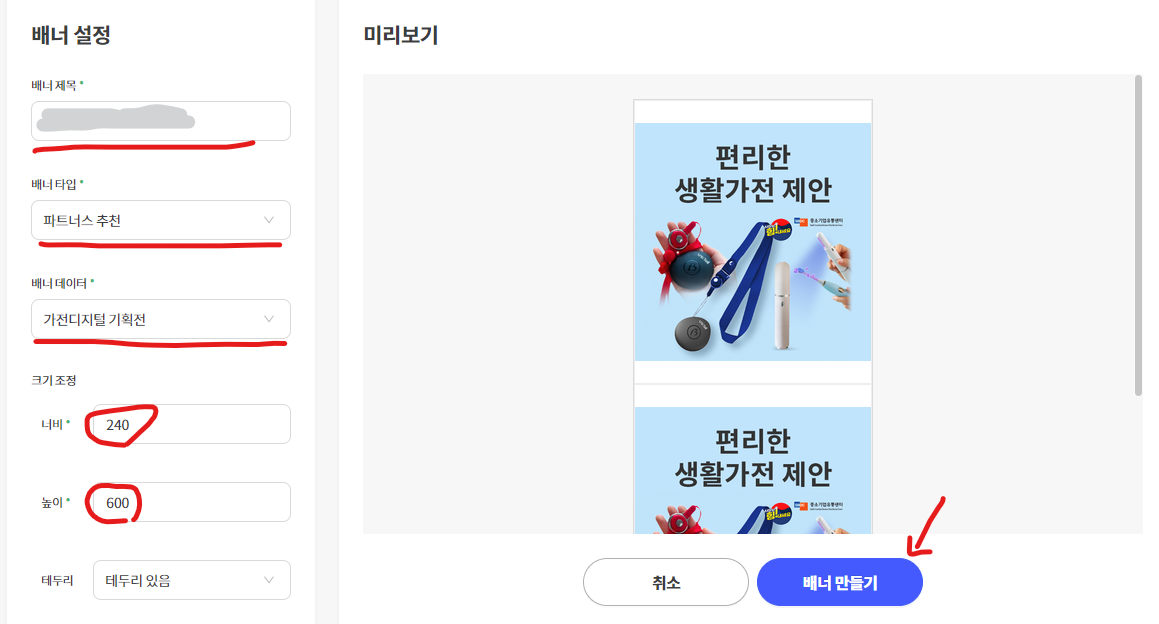Select the second 편리한 생활가전 제안 banner preview
Viewport: 1159px width, 624px height.
(x=752, y=470)
